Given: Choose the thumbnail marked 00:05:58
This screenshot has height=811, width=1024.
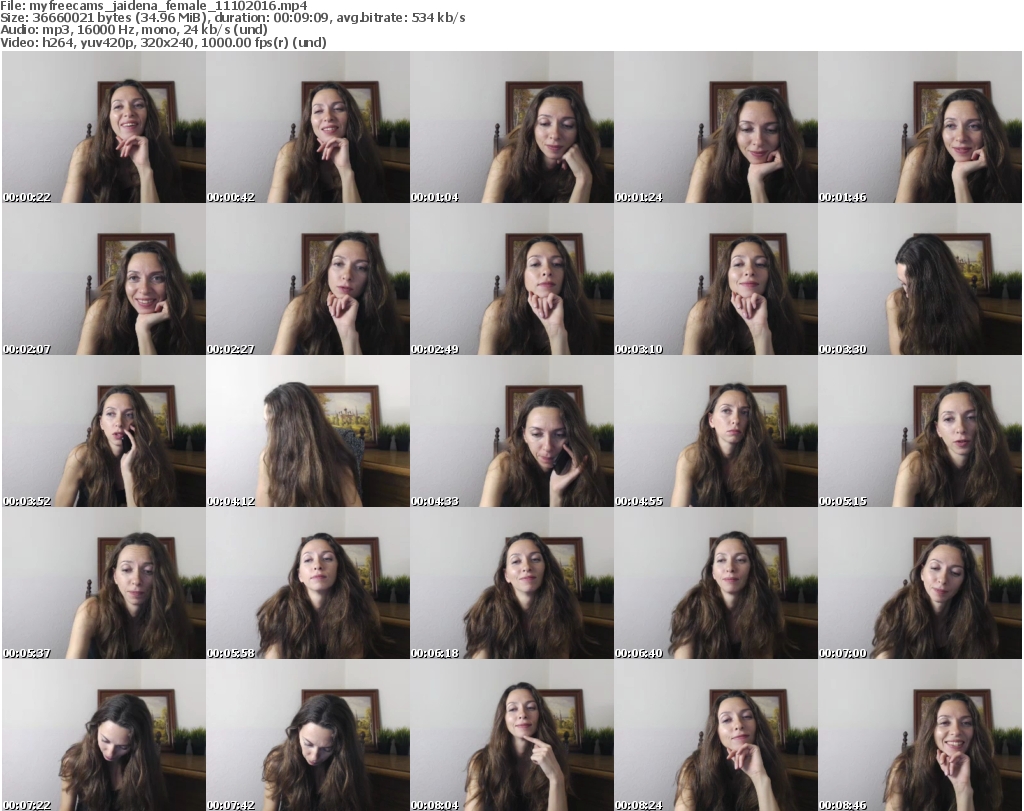Looking at the screenshot, I should 308,583.
